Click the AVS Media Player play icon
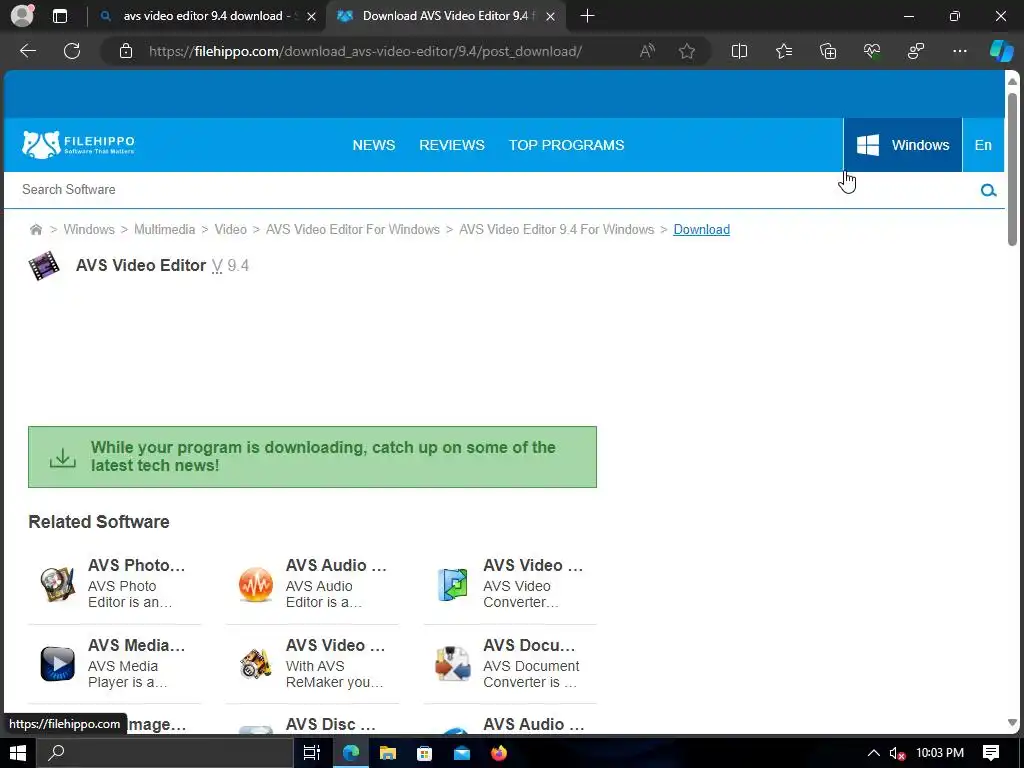The width and height of the screenshot is (1024, 768). click(x=57, y=664)
